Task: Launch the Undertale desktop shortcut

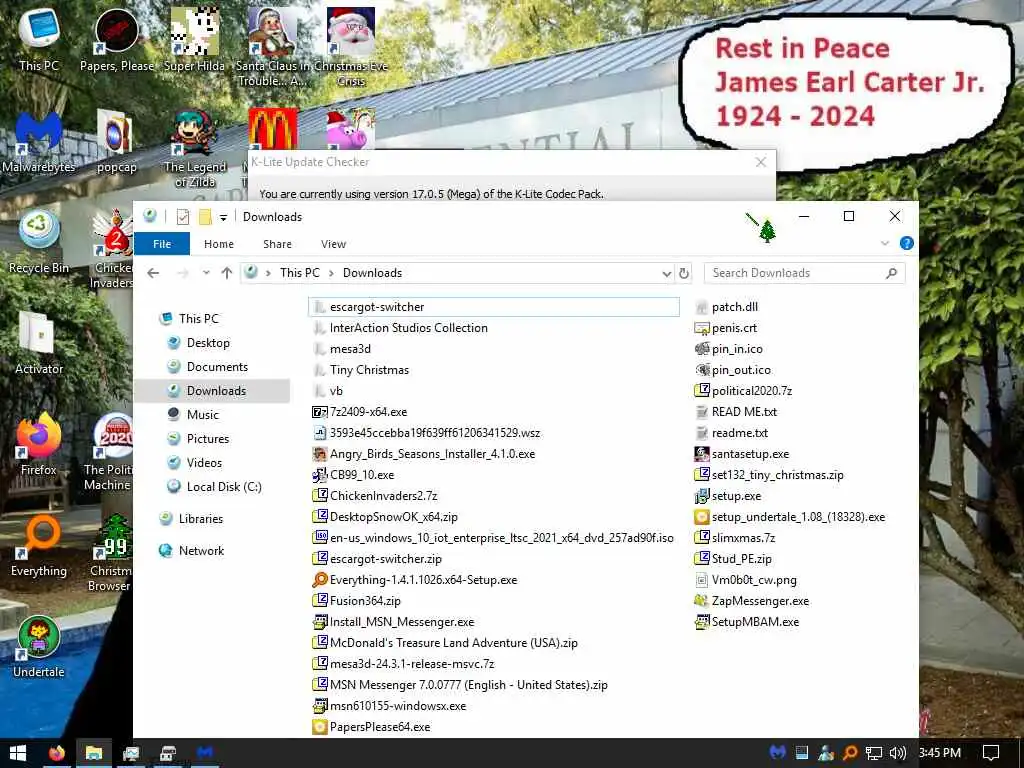Action: [x=39, y=647]
